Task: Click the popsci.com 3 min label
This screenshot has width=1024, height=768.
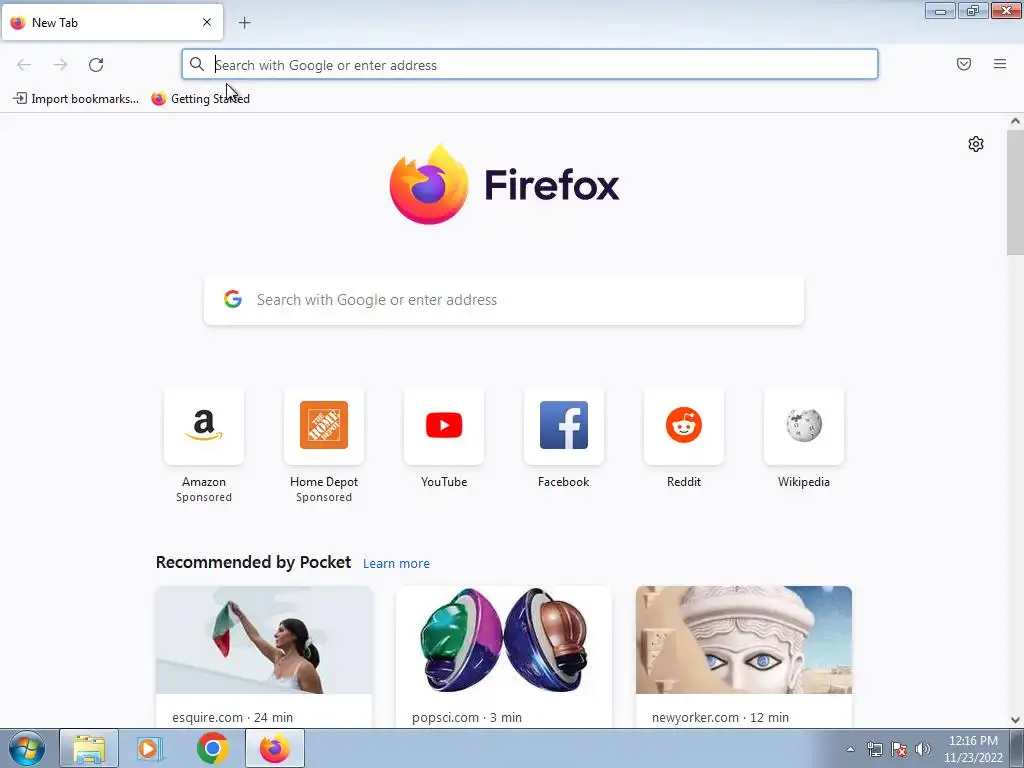Action: click(x=467, y=717)
